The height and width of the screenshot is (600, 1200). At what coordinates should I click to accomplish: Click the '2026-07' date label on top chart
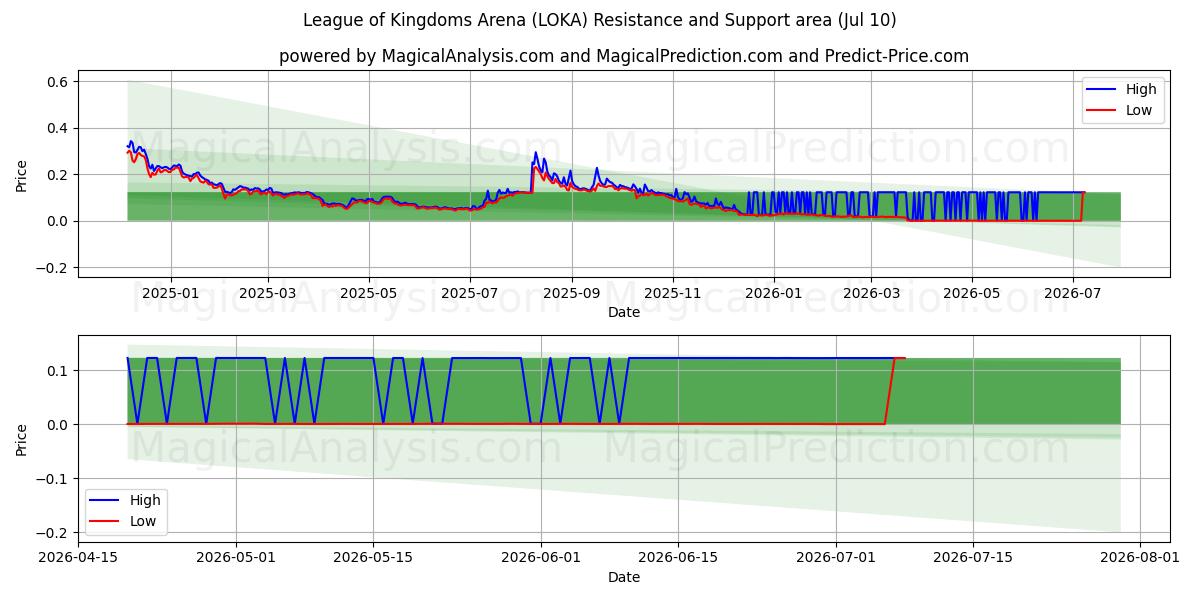(x=1073, y=293)
